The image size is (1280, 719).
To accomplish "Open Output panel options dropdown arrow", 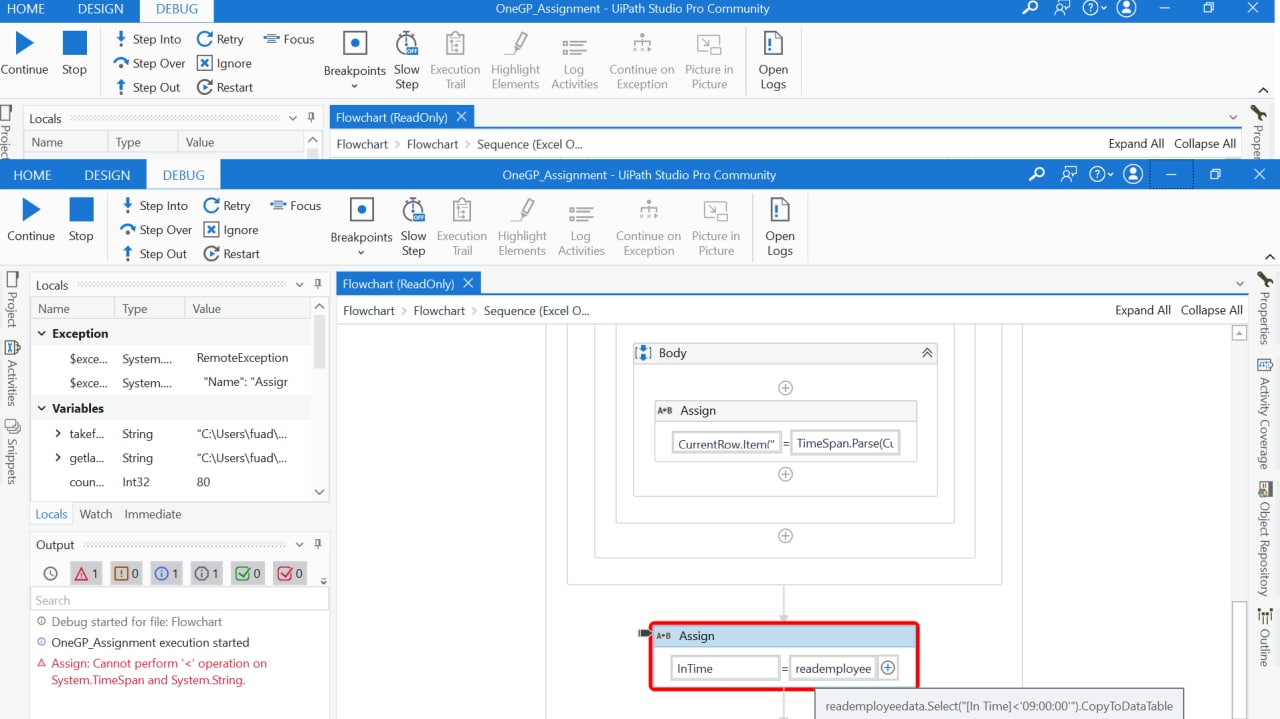I will [x=300, y=545].
